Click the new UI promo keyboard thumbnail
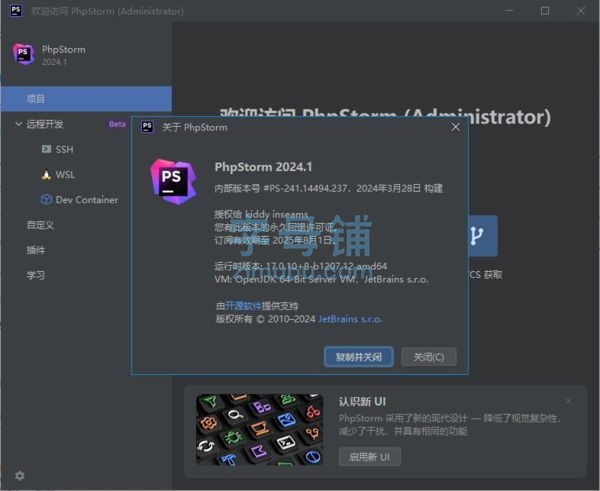The image size is (600, 491). click(x=259, y=429)
